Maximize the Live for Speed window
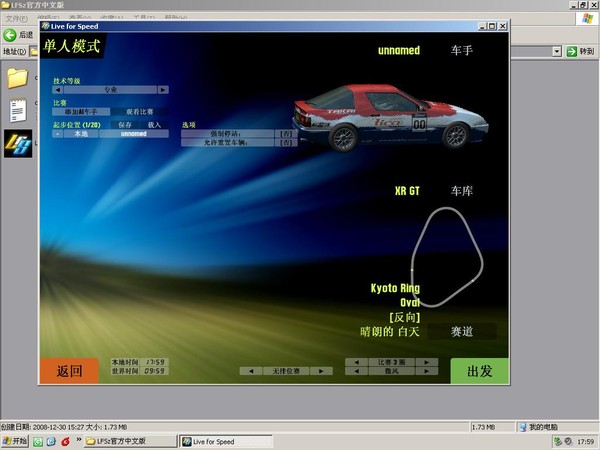This screenshot has width=600, height=450. point(492,26)
